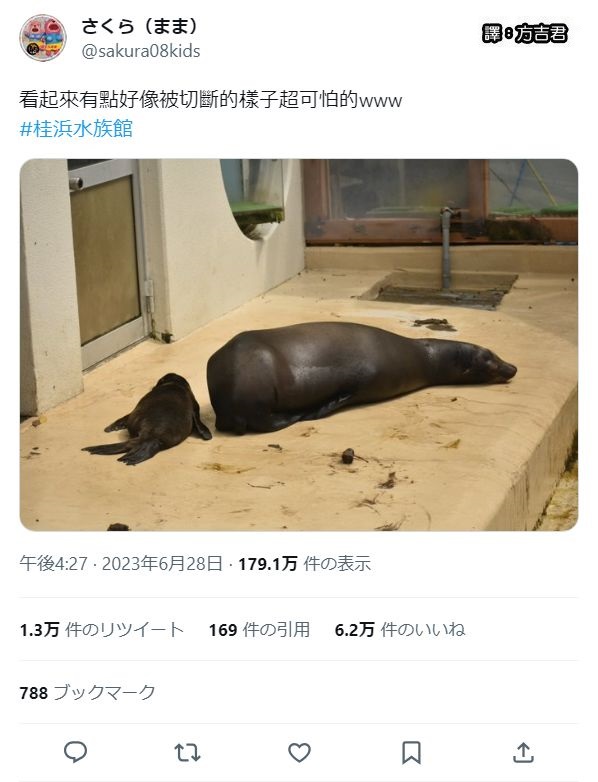Viewport: 598px width, 782px height.
Task: Click the 譯:方吉君 watermark label
Action: pyautogui.click(x=525, y=34)
